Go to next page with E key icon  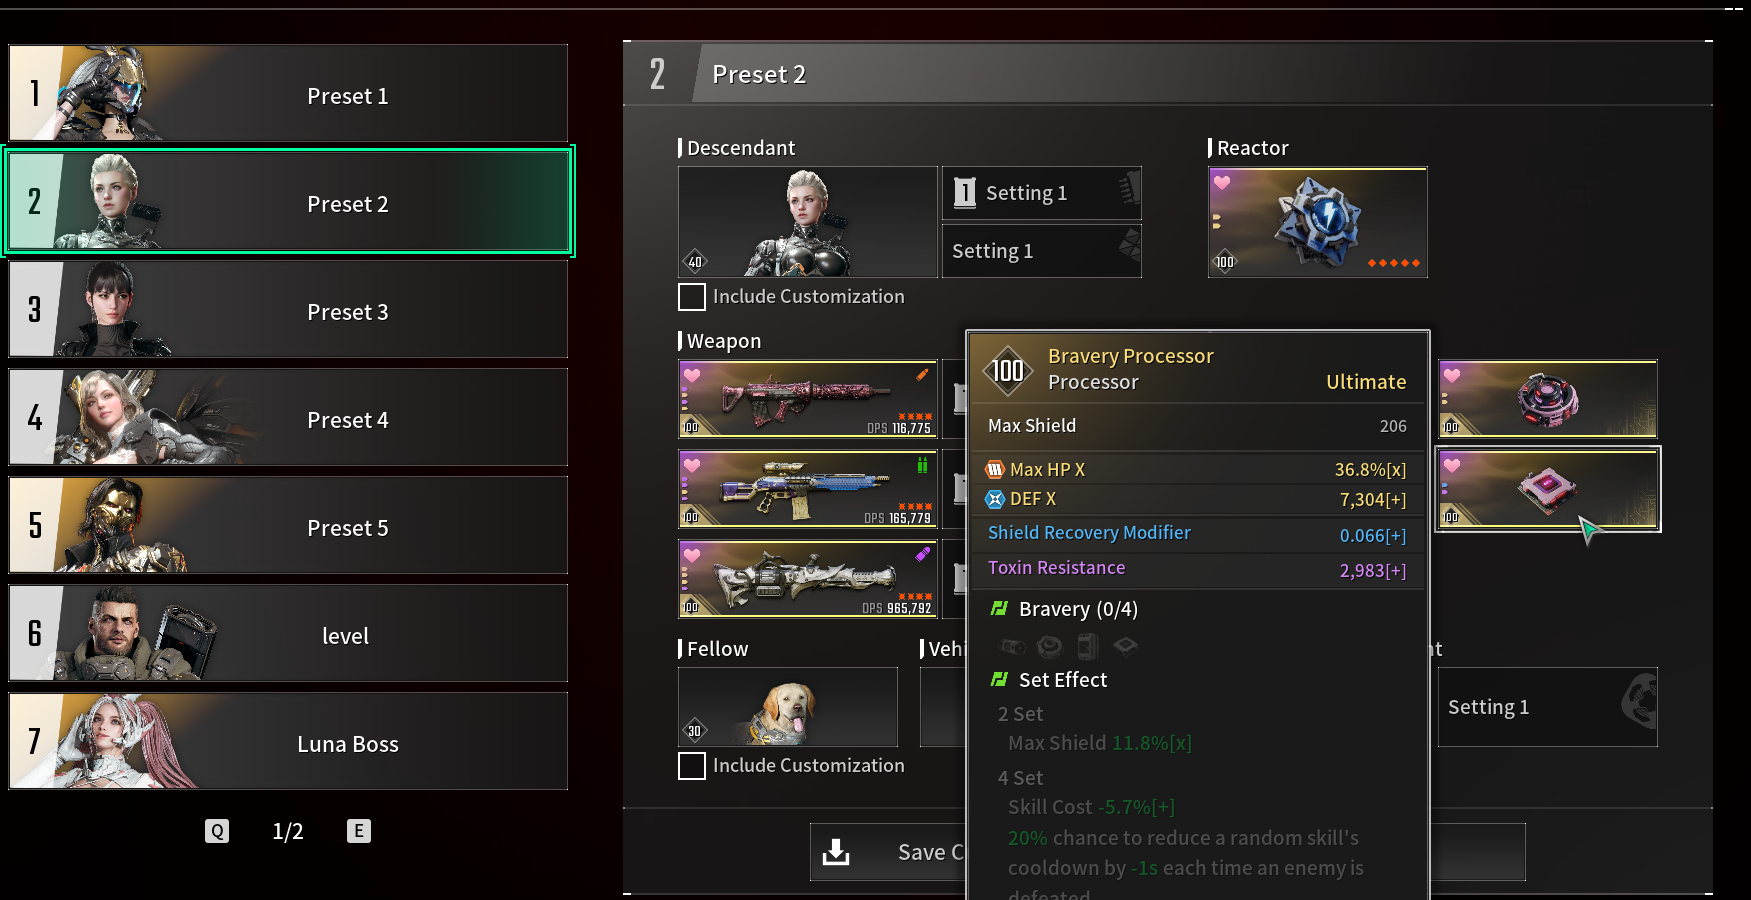point(359,831)
